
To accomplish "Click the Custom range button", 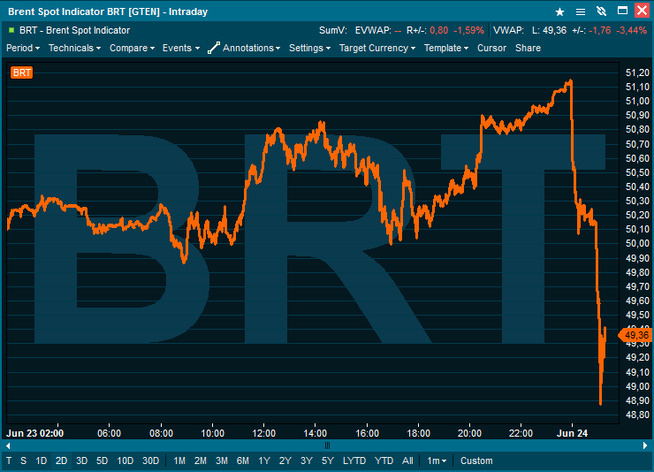I will [476, 461].
